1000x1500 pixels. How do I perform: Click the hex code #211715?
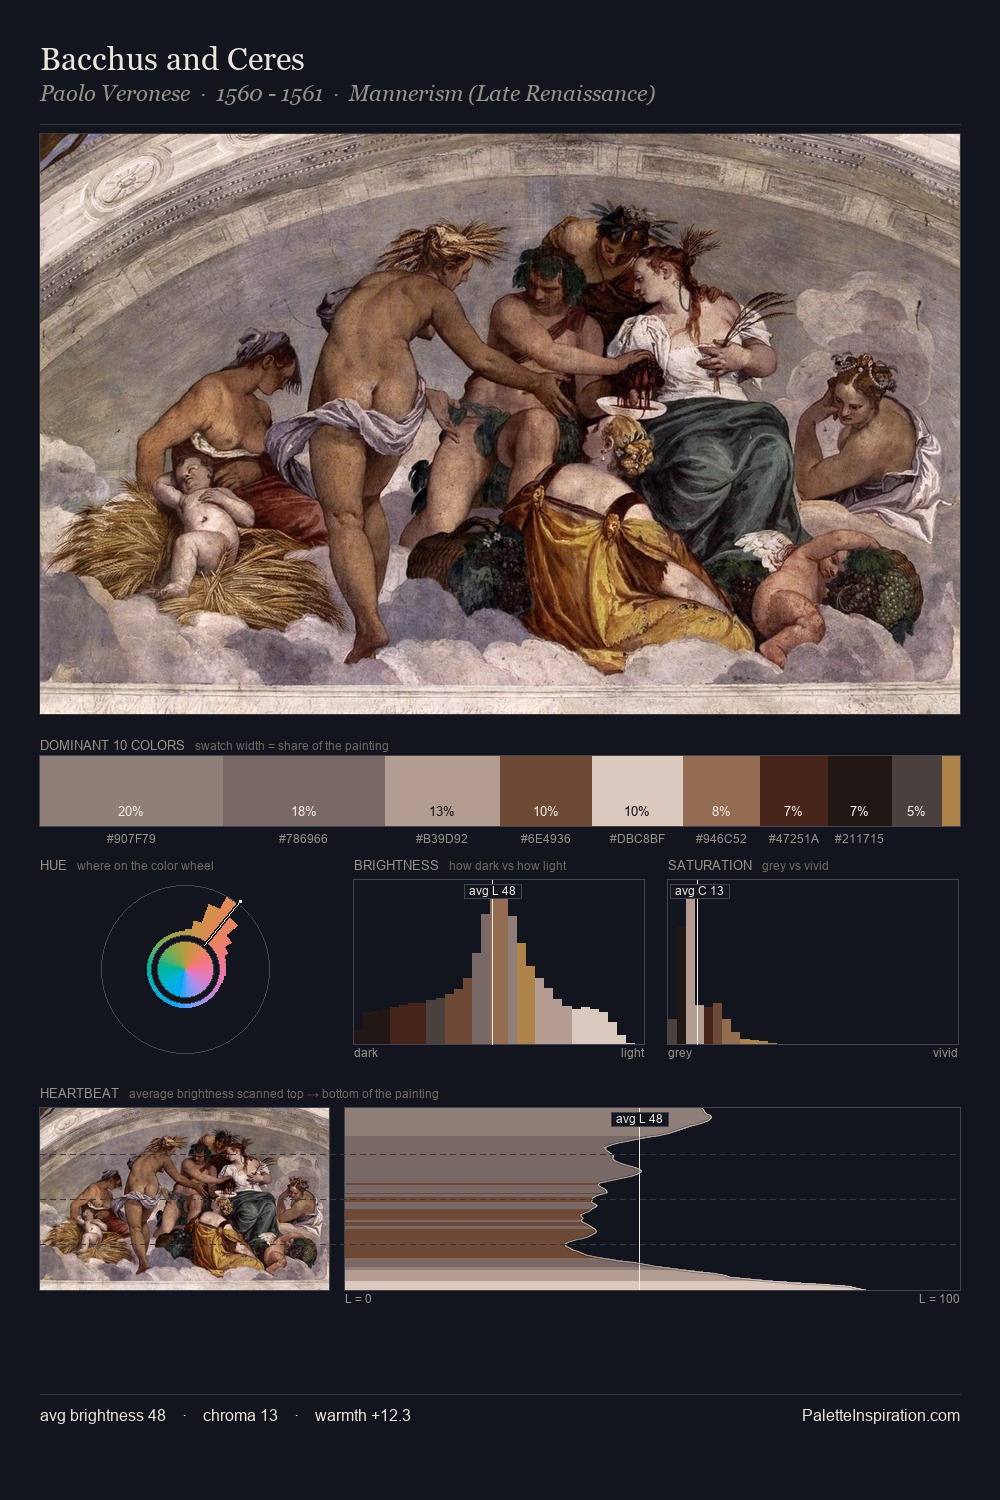859,839
